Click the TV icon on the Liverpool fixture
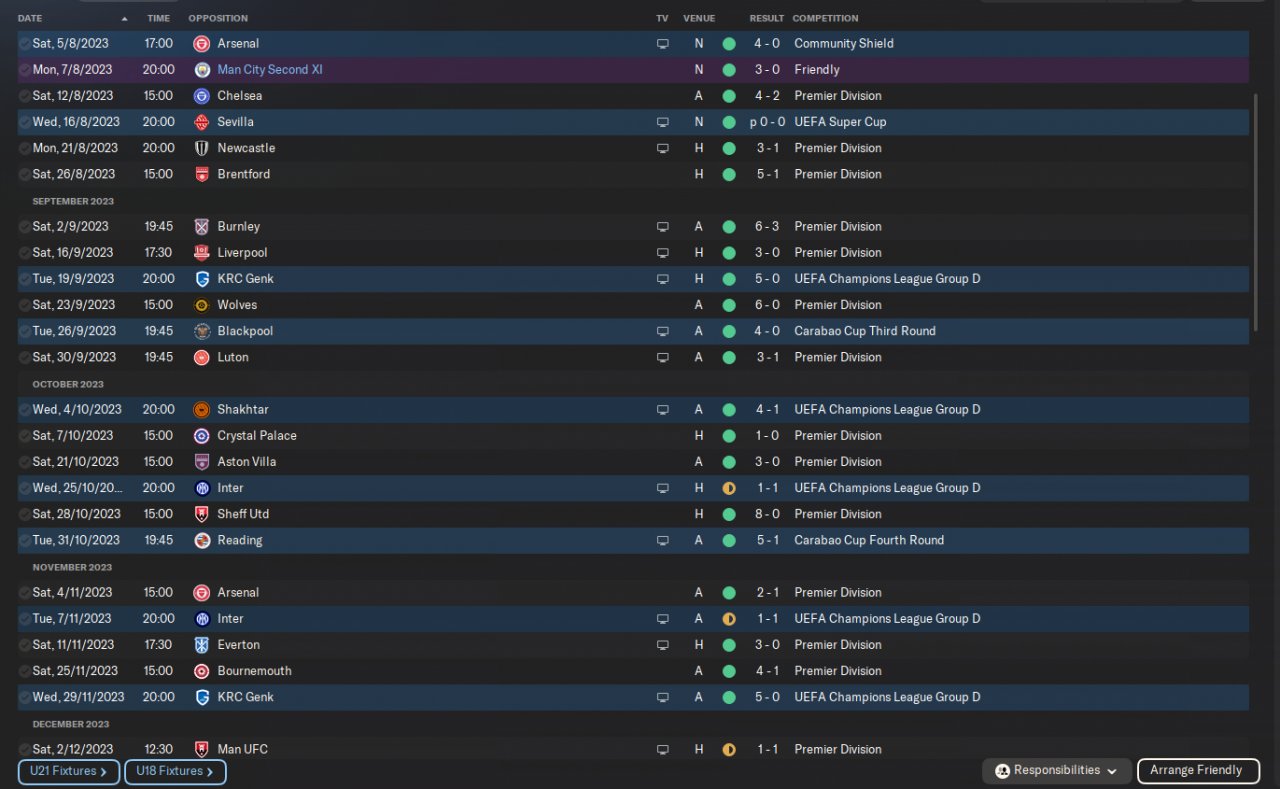 662,253
